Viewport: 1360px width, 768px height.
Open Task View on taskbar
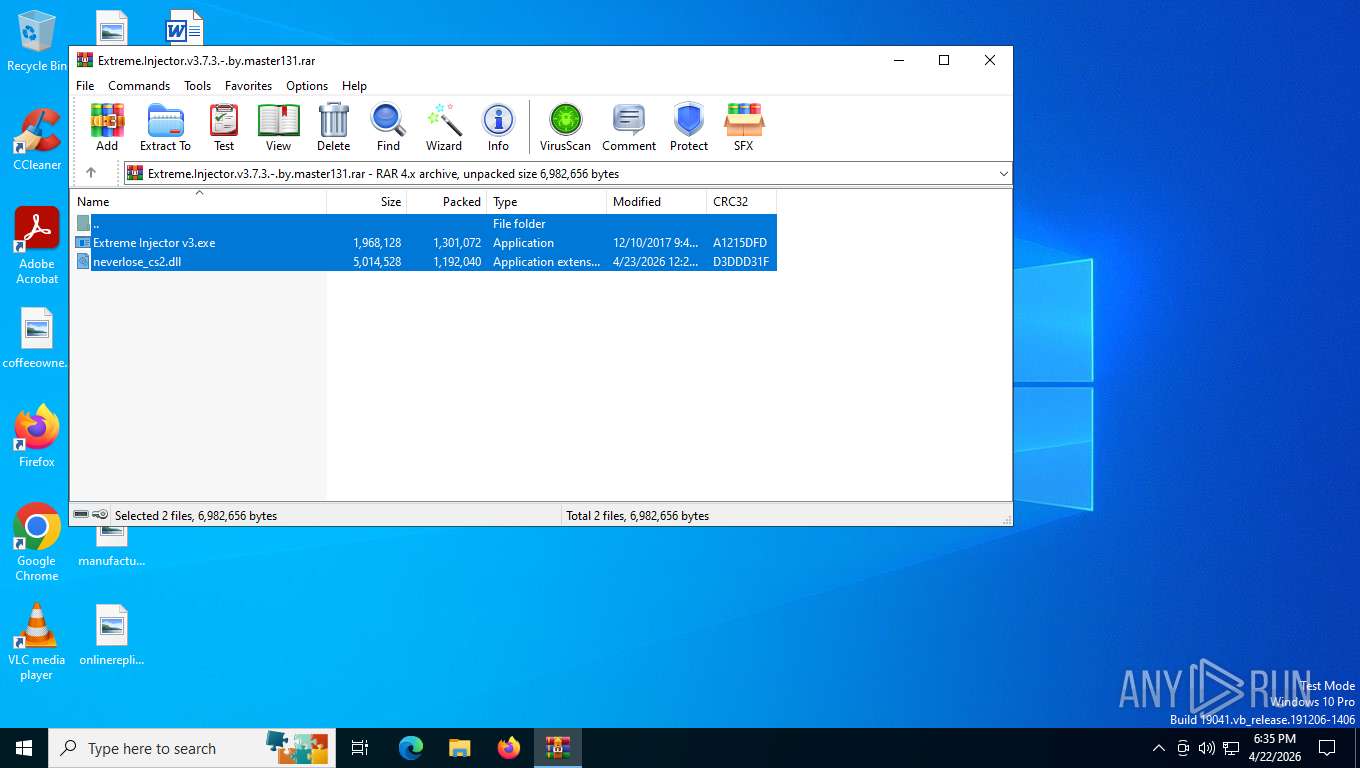360,748
